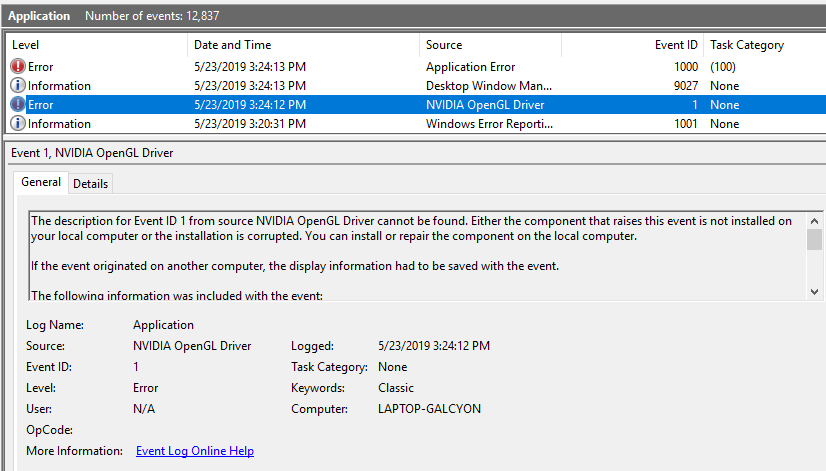Screen dimensions: 826x471
Task: Select the Application Error event row
Action: (x=416, y=66)
